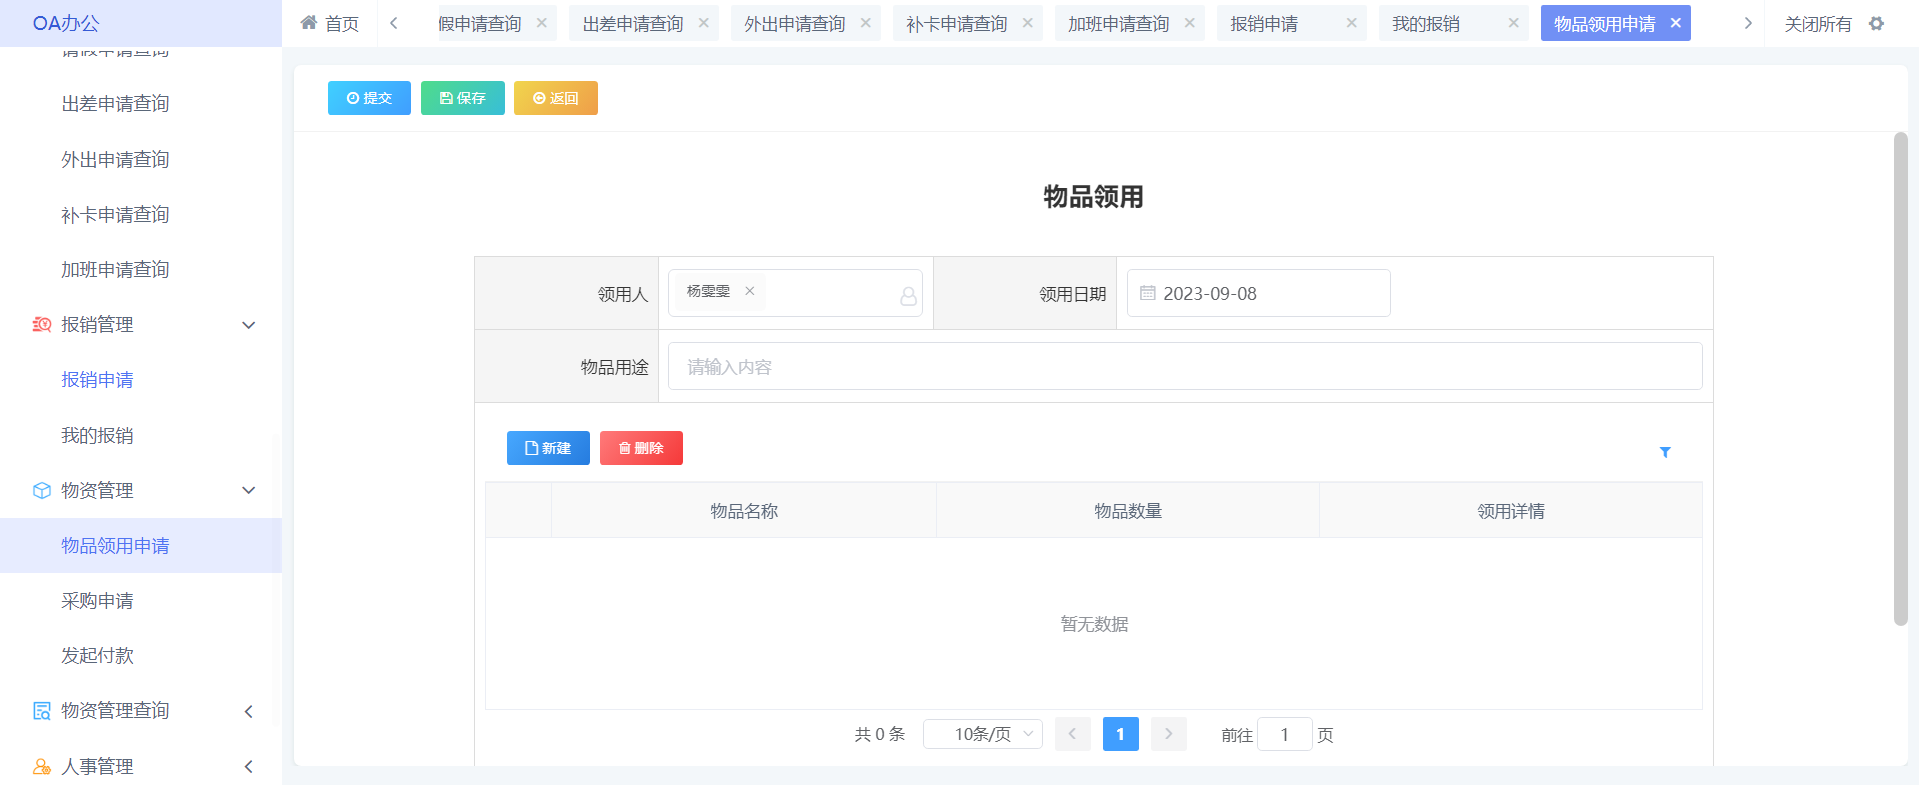Click the settings gear icon in tab bar
The height and width of the screenshot is (785, 1919).
tap(1877, 23)
